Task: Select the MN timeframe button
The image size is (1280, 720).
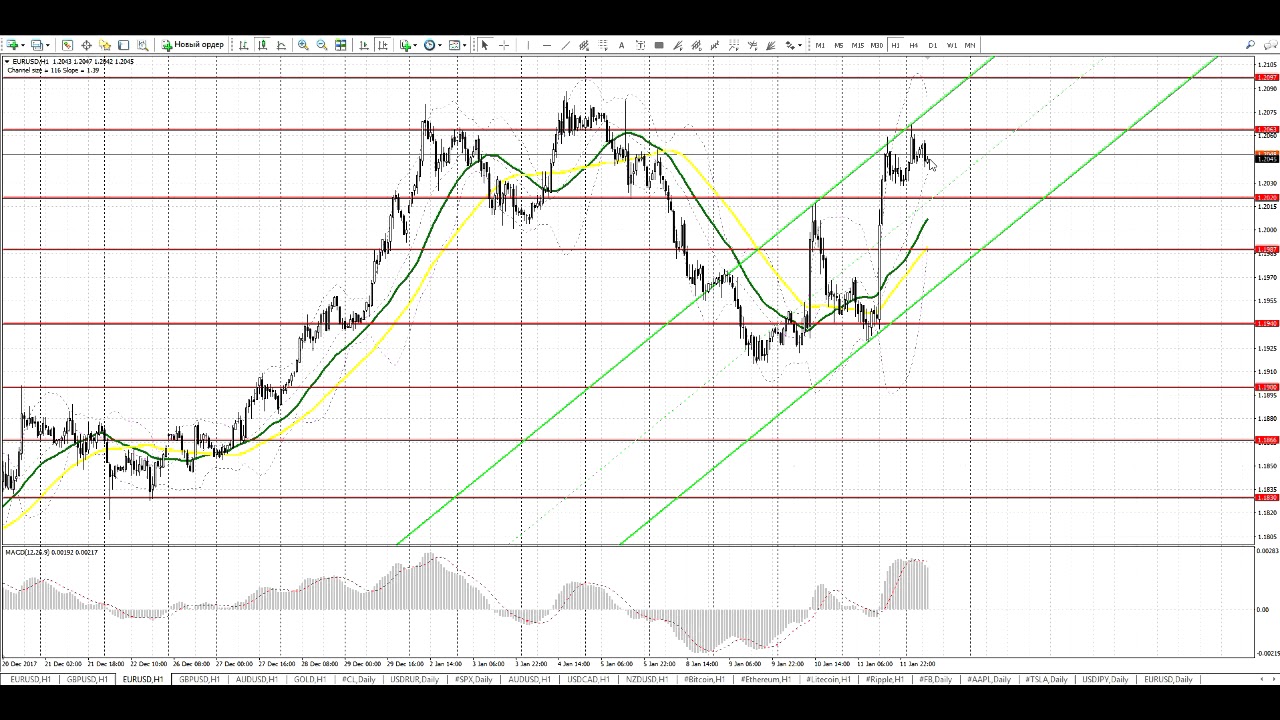Action: [x=970, y=45]
